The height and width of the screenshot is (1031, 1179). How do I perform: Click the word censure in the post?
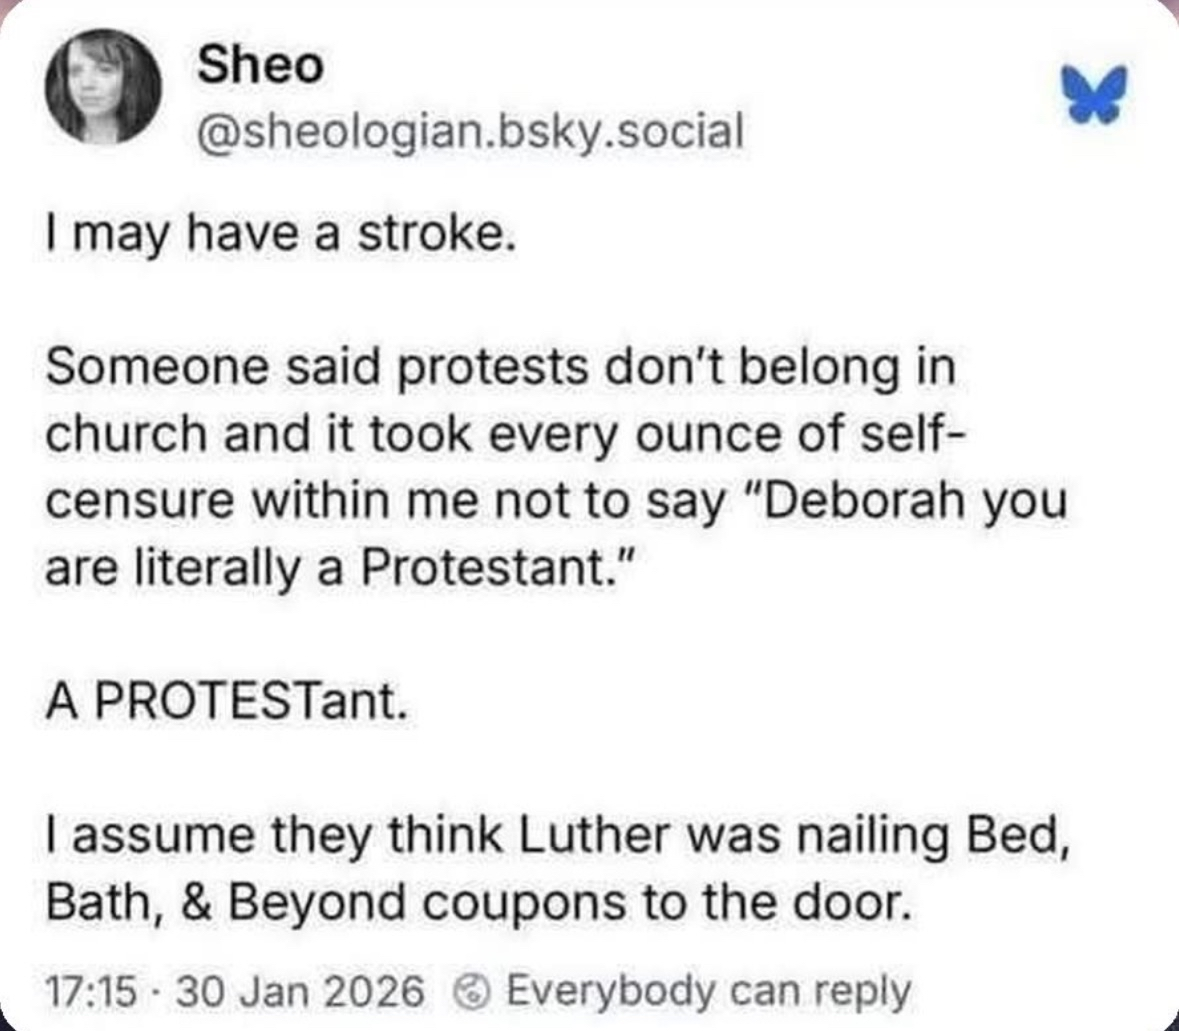(x=139, y=503)
